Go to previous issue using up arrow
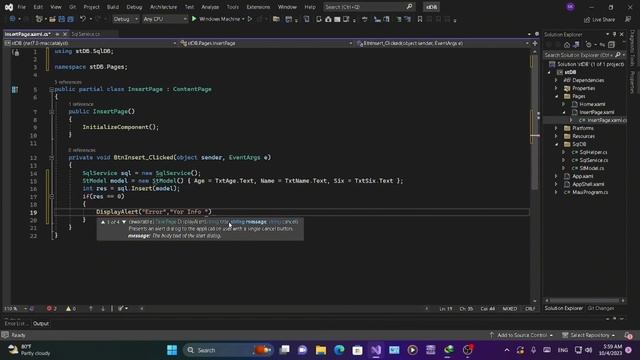The height and width of the screenshot is (360, 640). click(91, 308)
